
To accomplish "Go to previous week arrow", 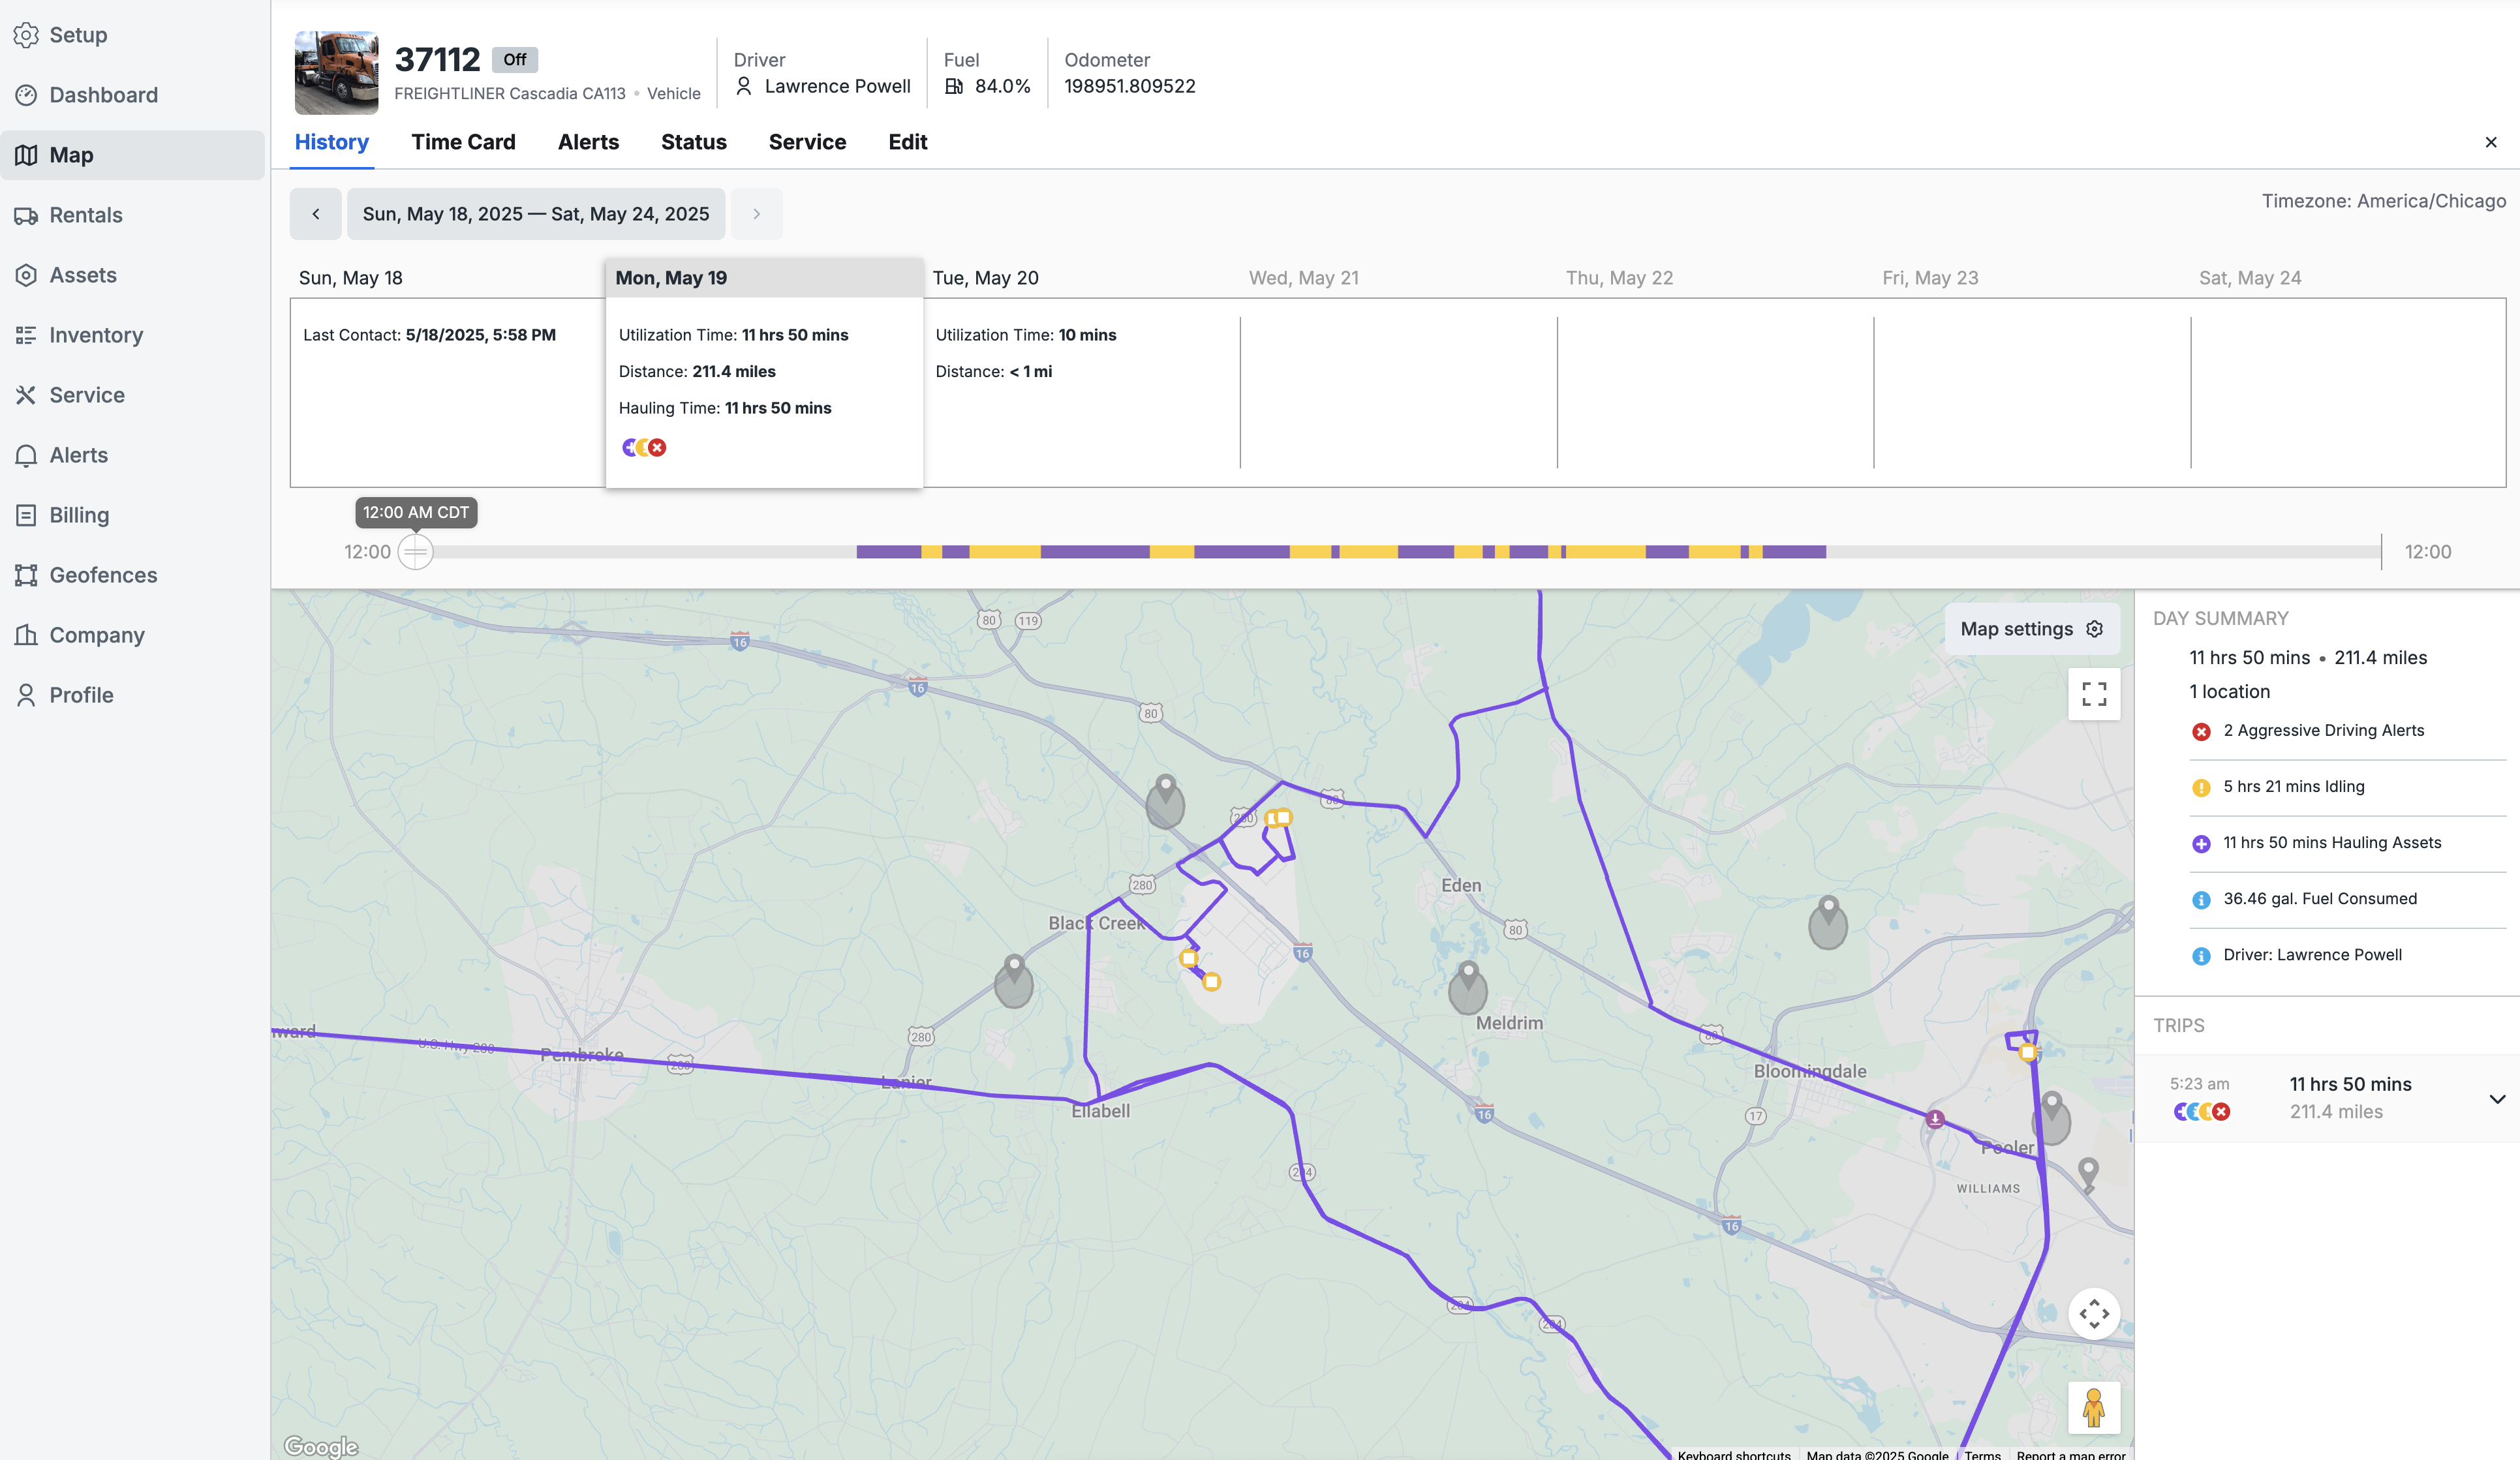I will pos(316,214).
